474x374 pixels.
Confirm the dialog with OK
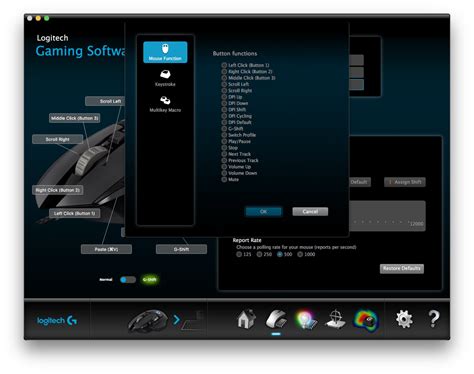tap(263, 212)
